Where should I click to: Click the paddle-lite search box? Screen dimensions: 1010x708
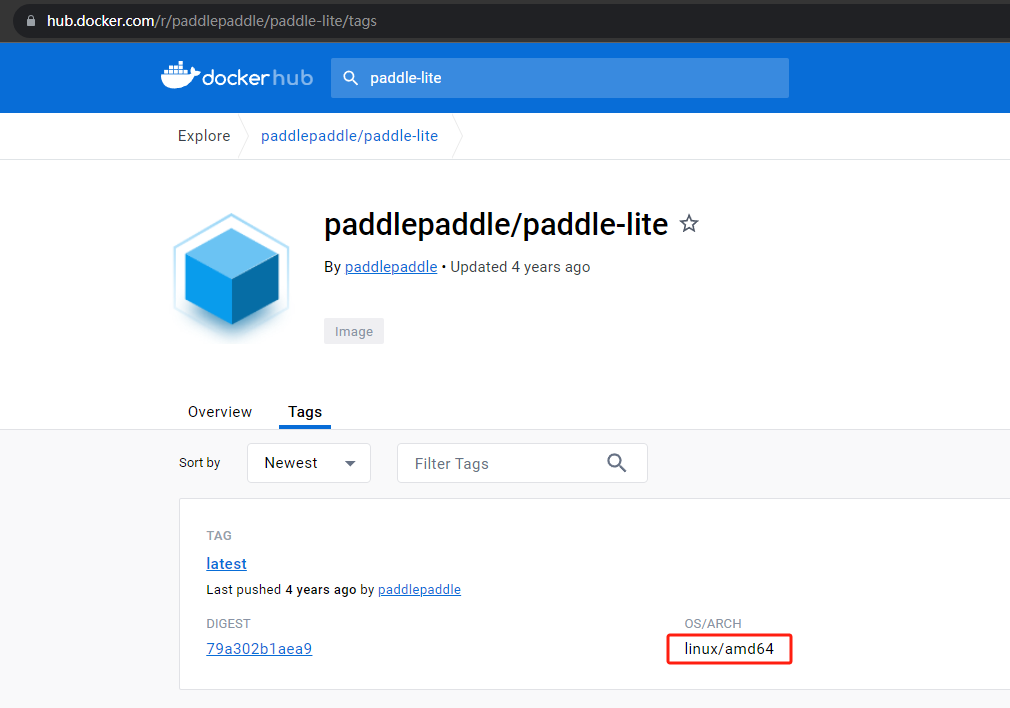[560, 78]
